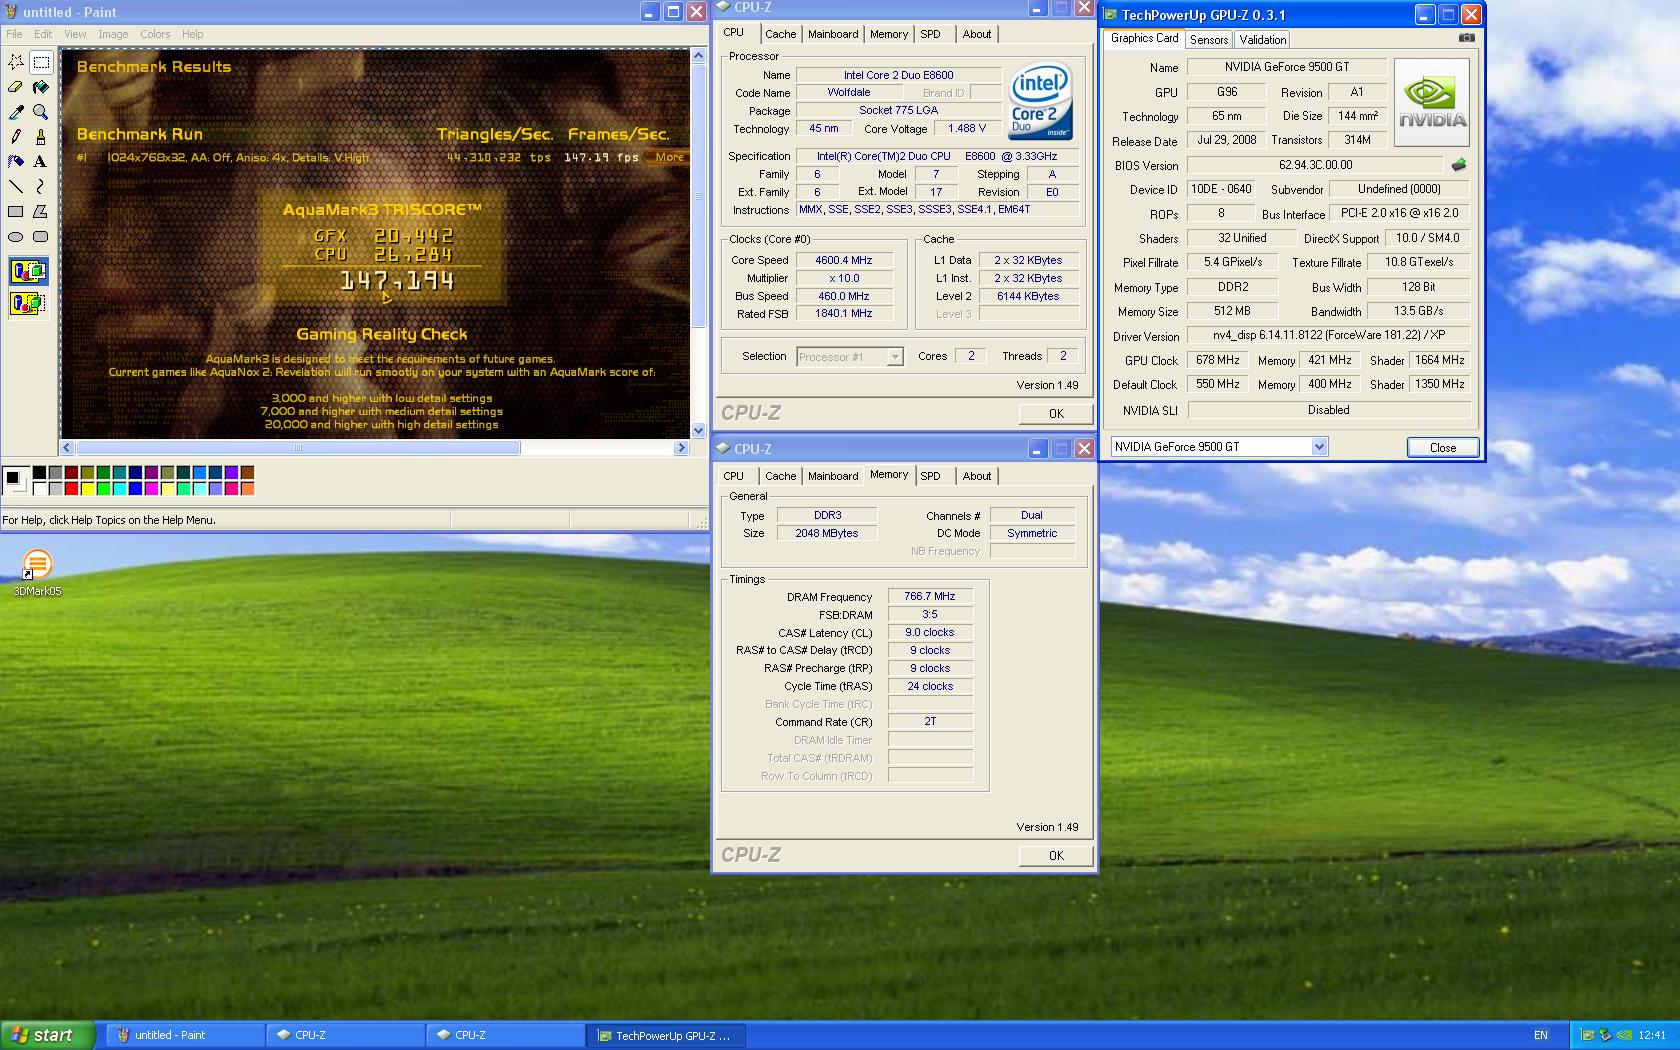This screenshot has height=1050, width=1680.
Task: Switch to untitled - Paint in taskbar
Action: point(185,1035)
